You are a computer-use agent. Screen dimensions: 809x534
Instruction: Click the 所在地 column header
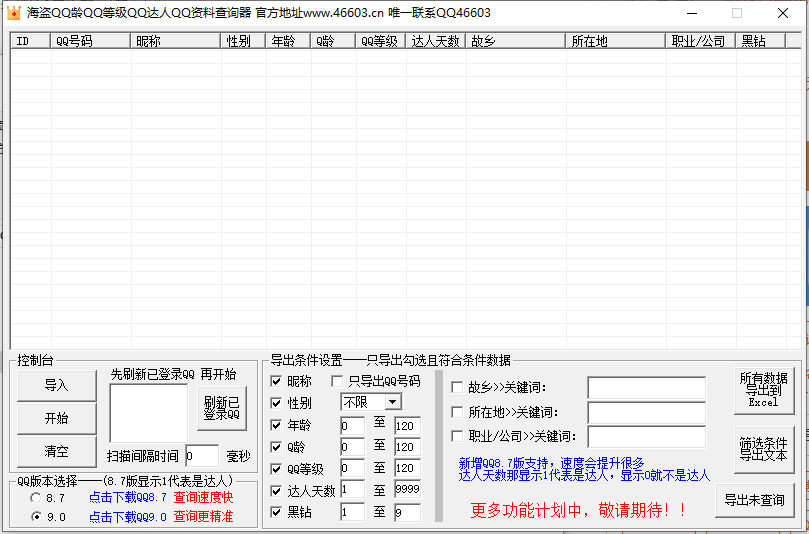[x=616, y=41]
